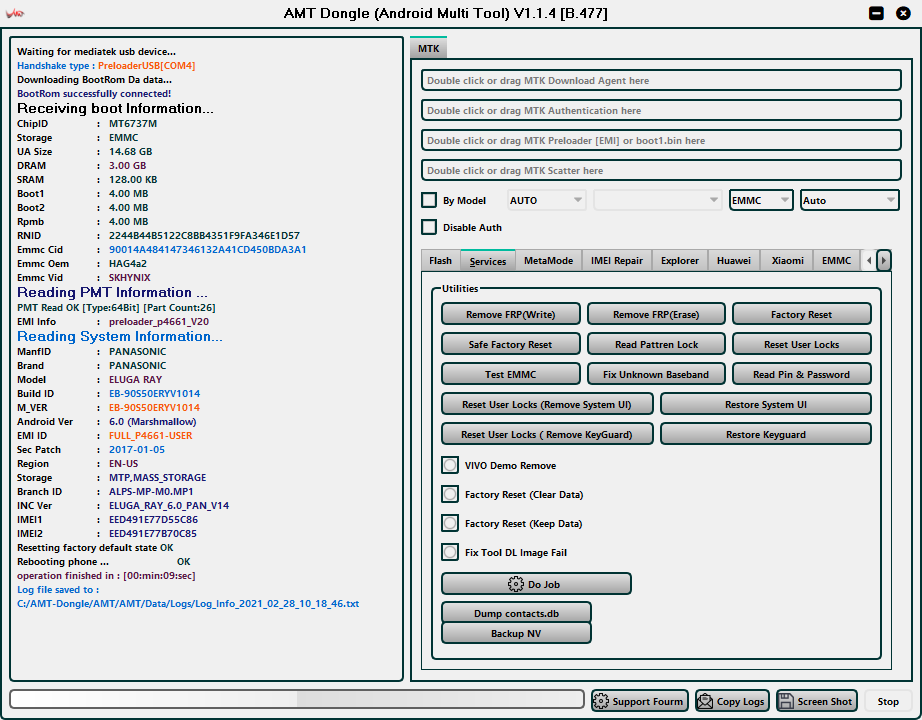Click the Model value ELUGA RAY
This screenshot has height=720, width=922.
135,379
